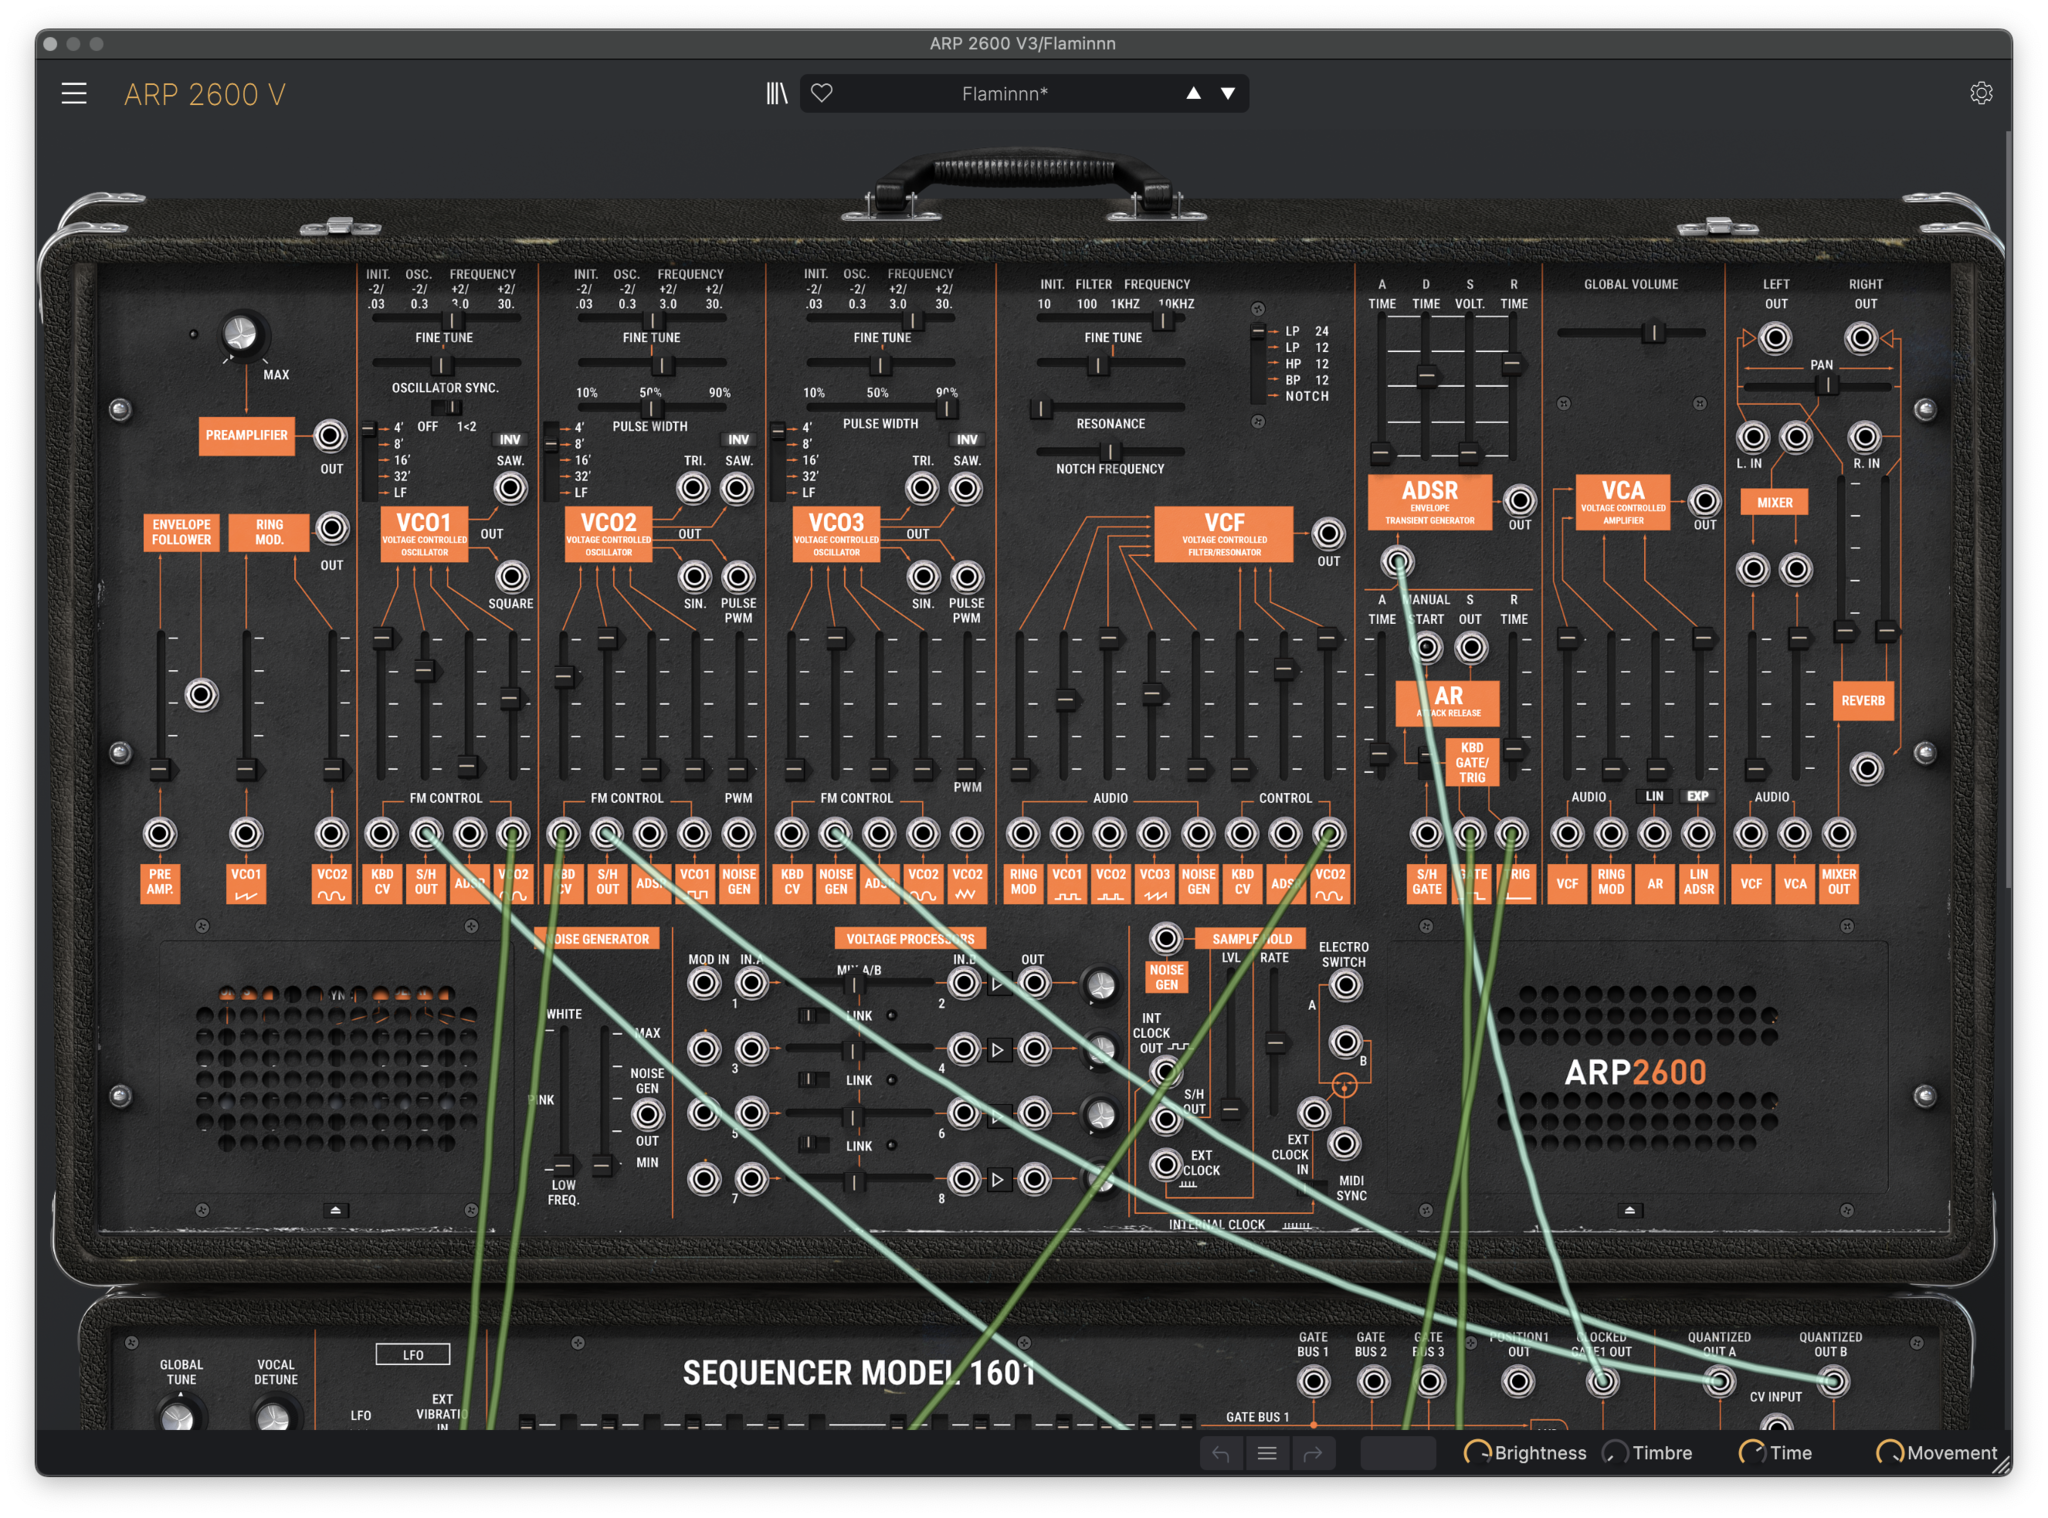This screenshot has width=2048, height=1518.
Task: Open the main hamburger menu
Action: pyautogui.click(x=74, y=94)
